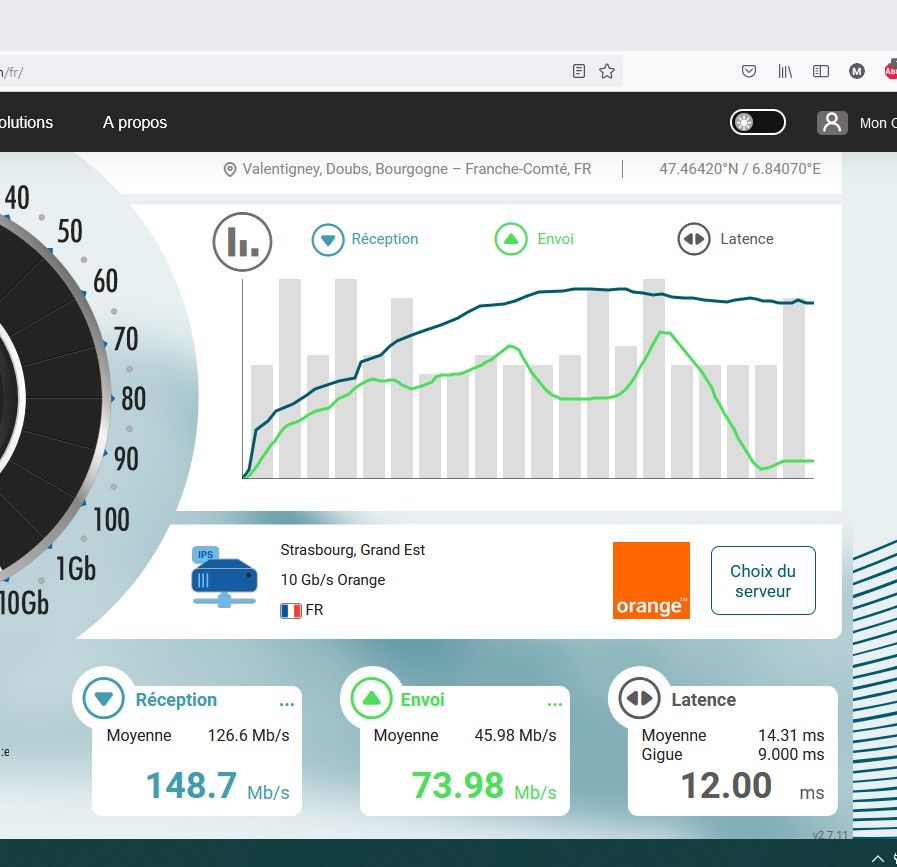The image size is (897, 867).
Task: Toggle the Latence series in the graph legend
Action: point(726,239)
